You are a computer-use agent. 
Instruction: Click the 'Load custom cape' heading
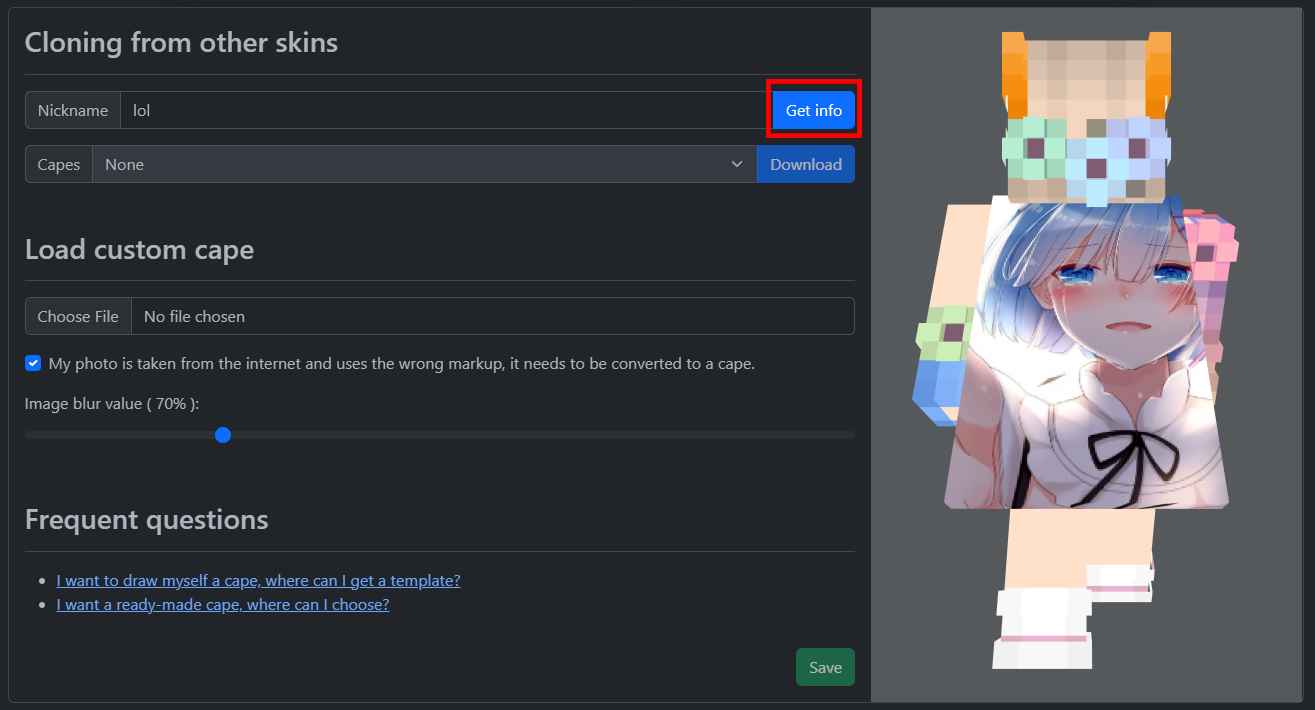tap(139, 249)
